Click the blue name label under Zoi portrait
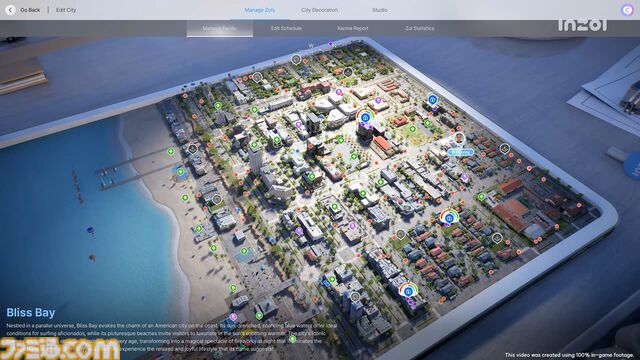Screen dimensions: 640x360 pos(460,152)
